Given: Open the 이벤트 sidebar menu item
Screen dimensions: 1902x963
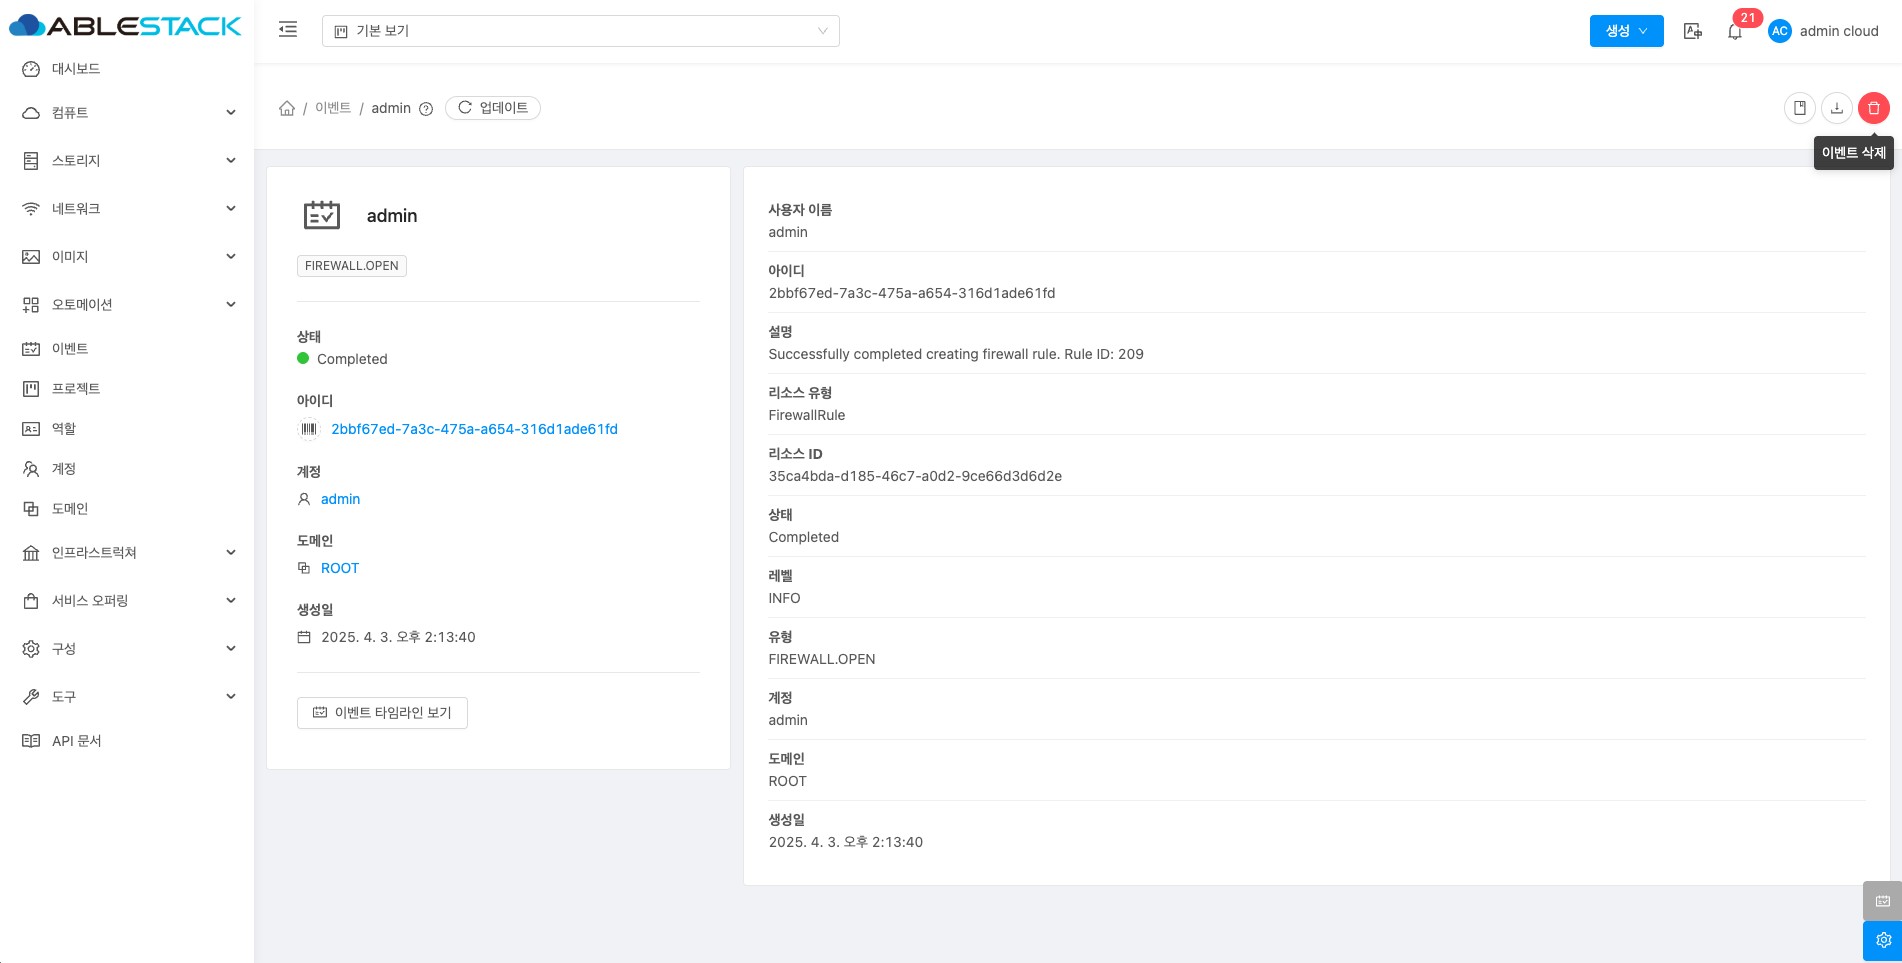Looking at the screenshot, I should coord(70,349).
